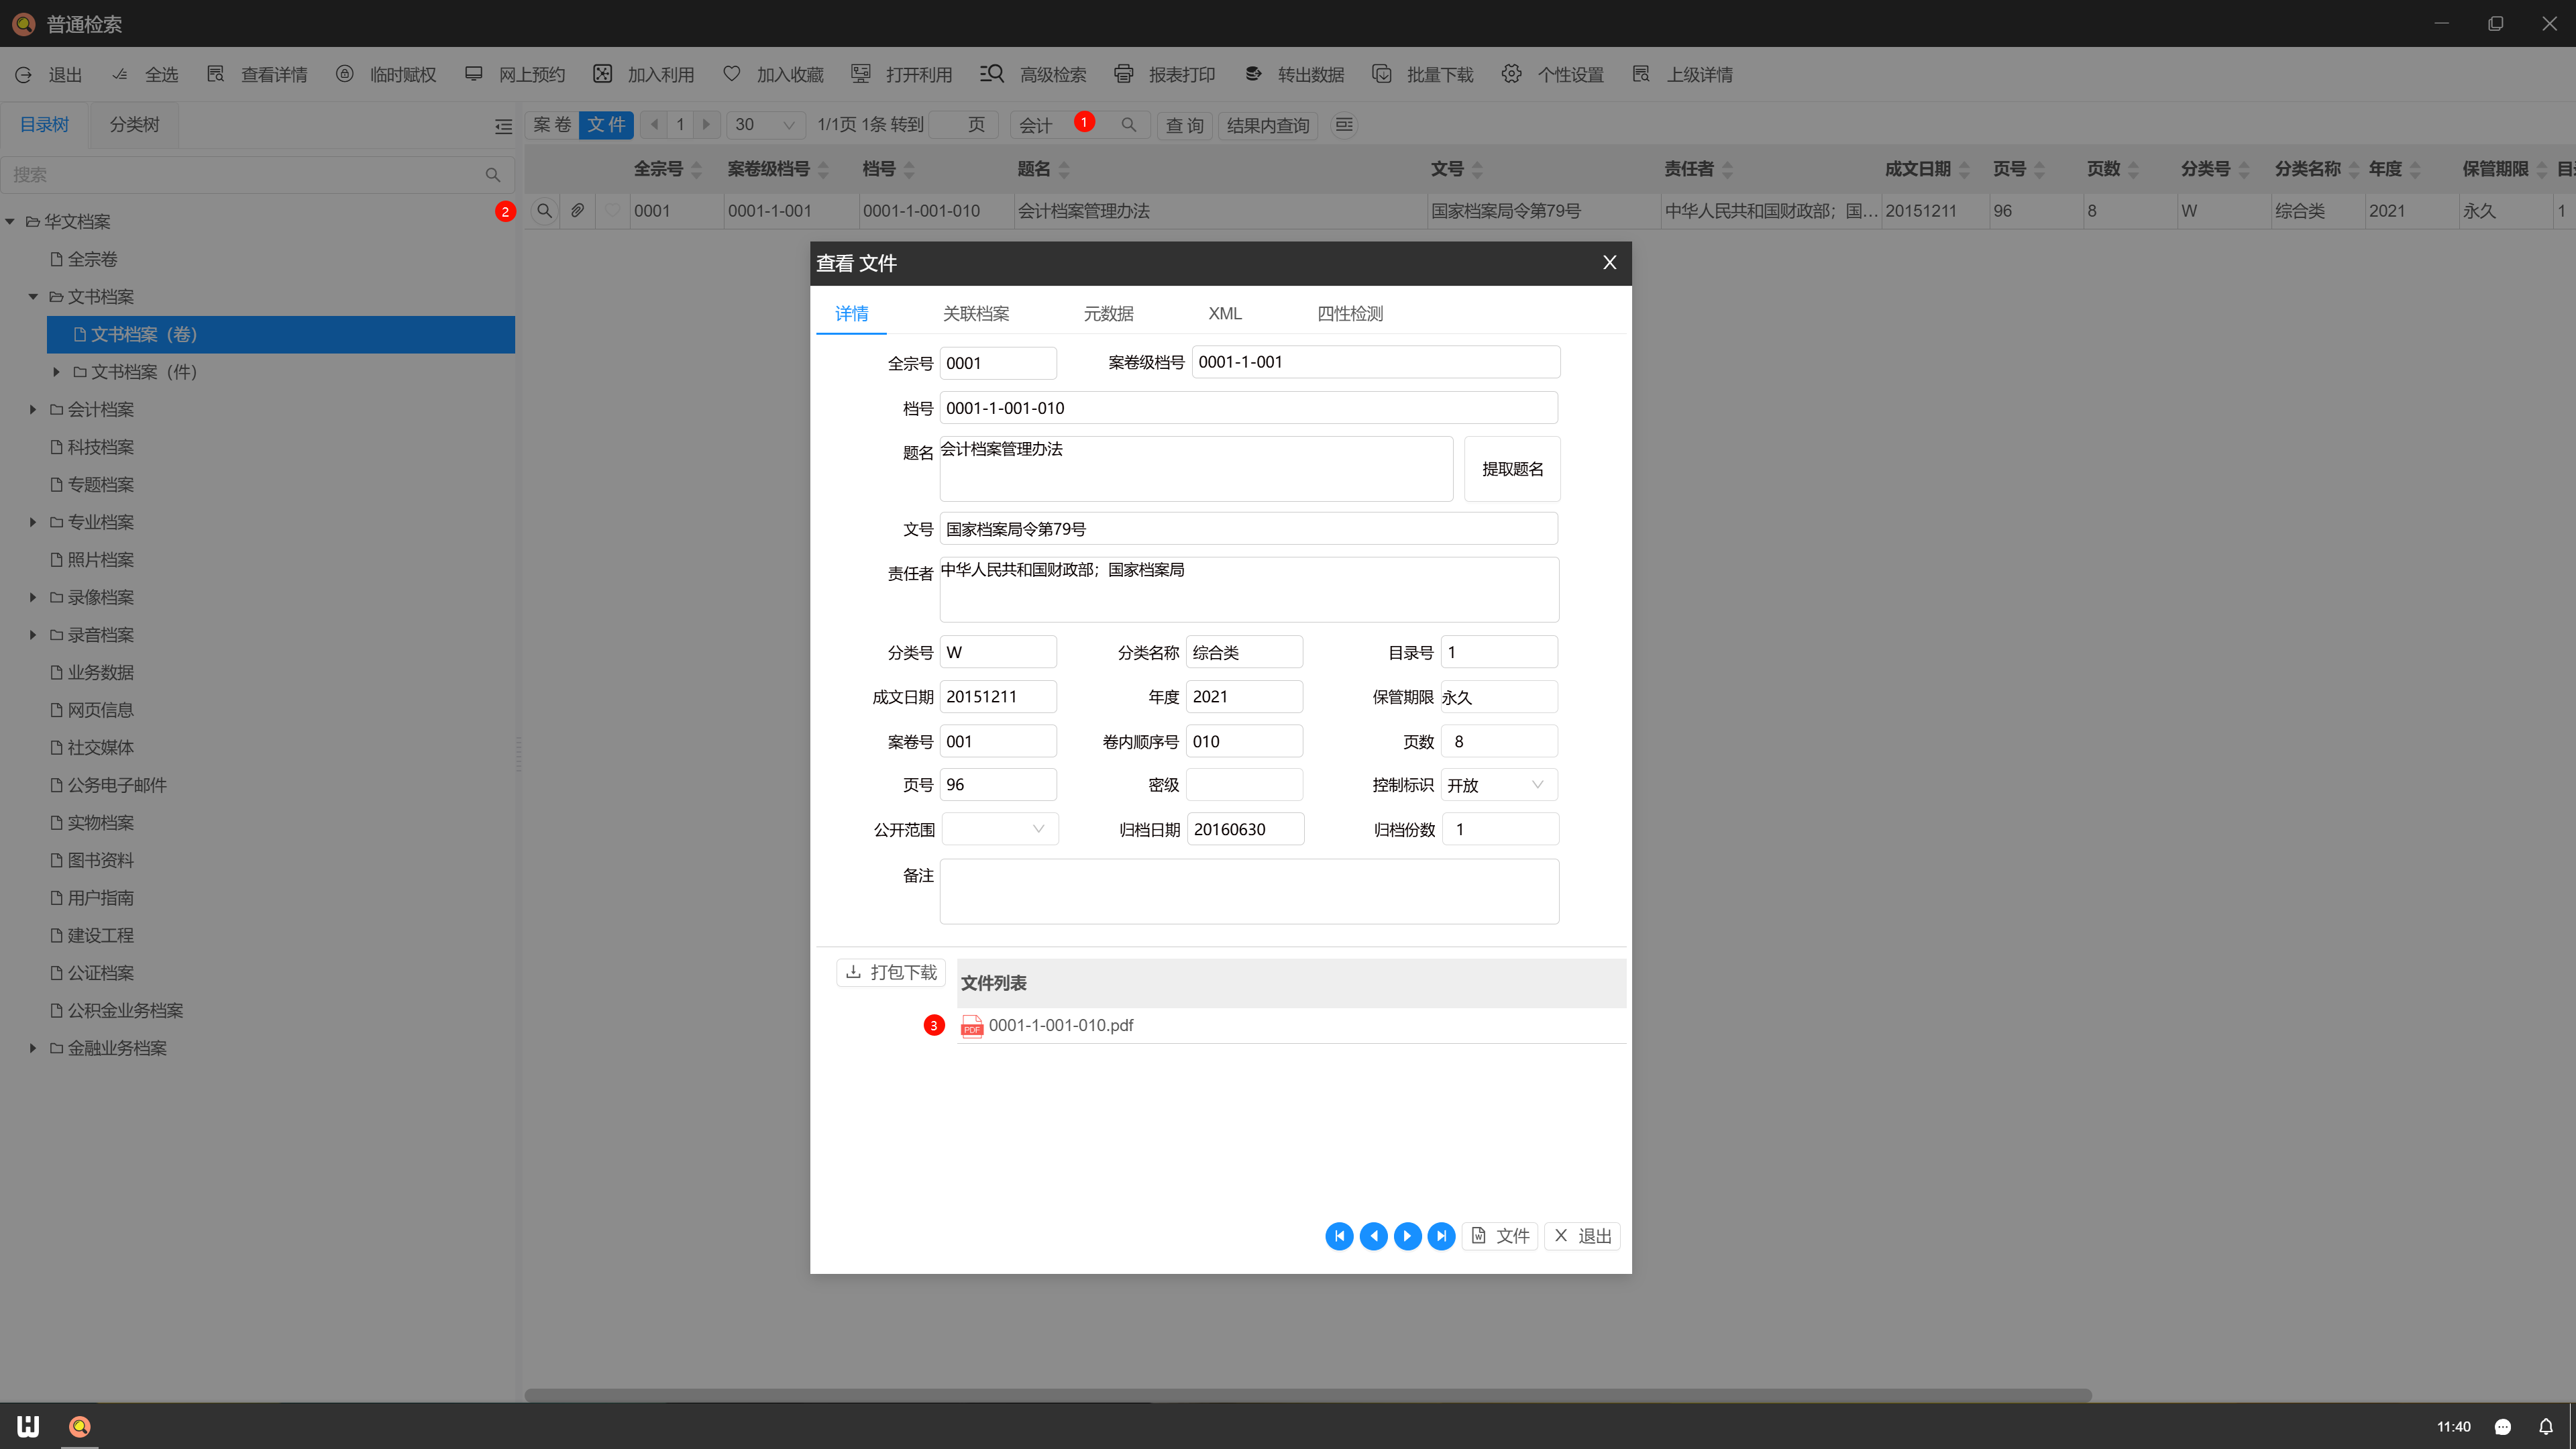Open 高级检索 advanced search in the toolbar
This screenshot has height=1449, width=2576.
coord(1034,74)
